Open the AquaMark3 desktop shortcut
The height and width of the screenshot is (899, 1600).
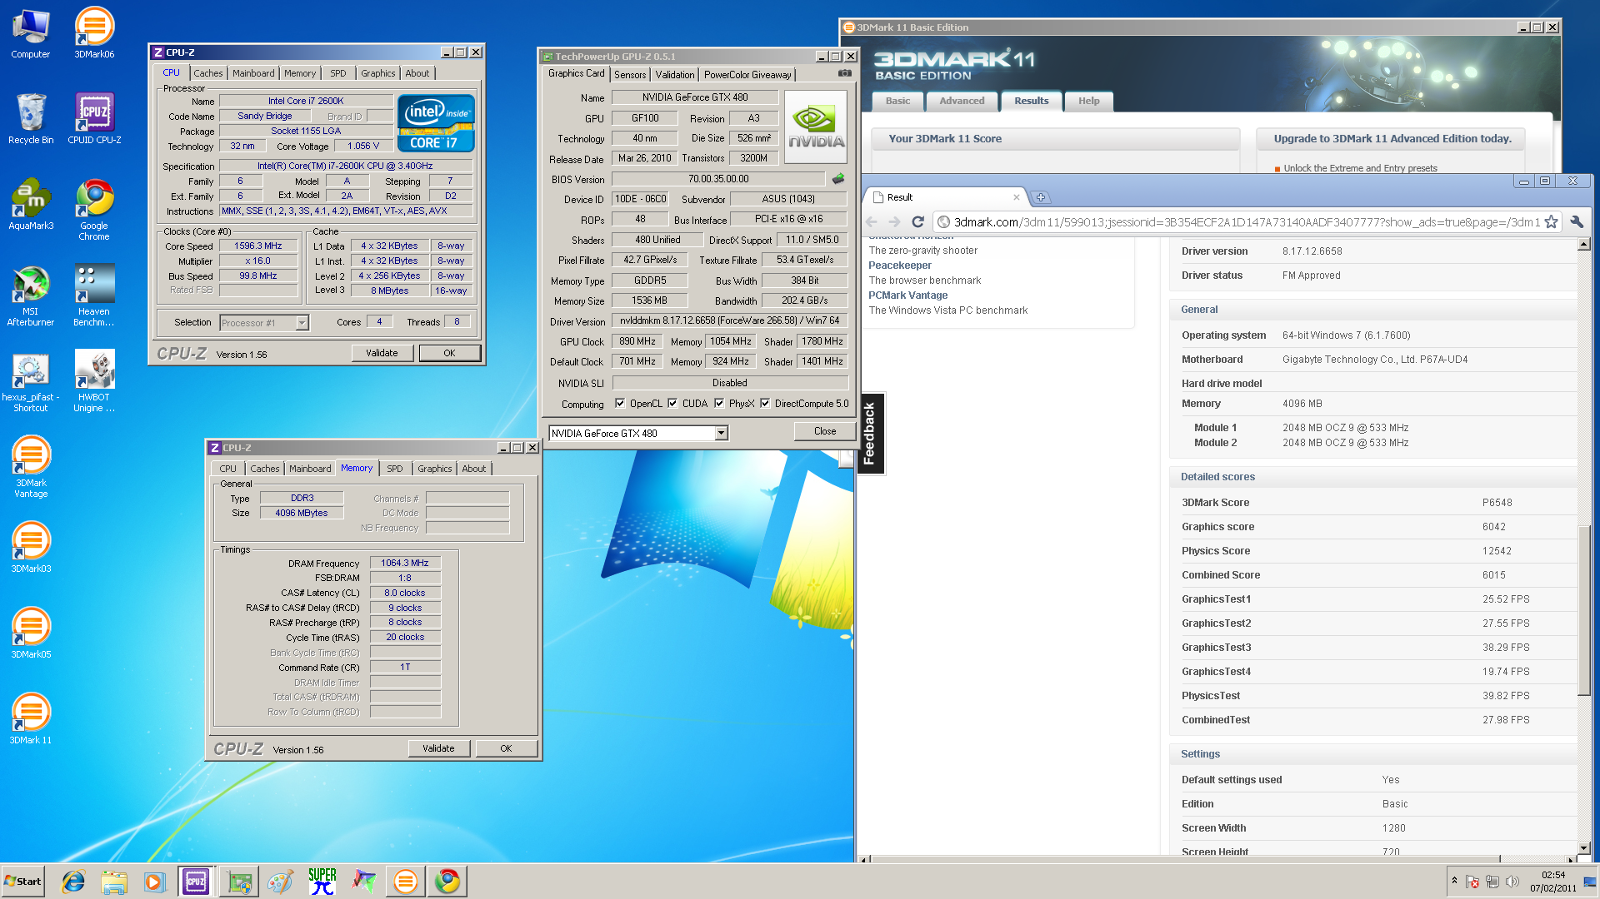click(30, 205)
